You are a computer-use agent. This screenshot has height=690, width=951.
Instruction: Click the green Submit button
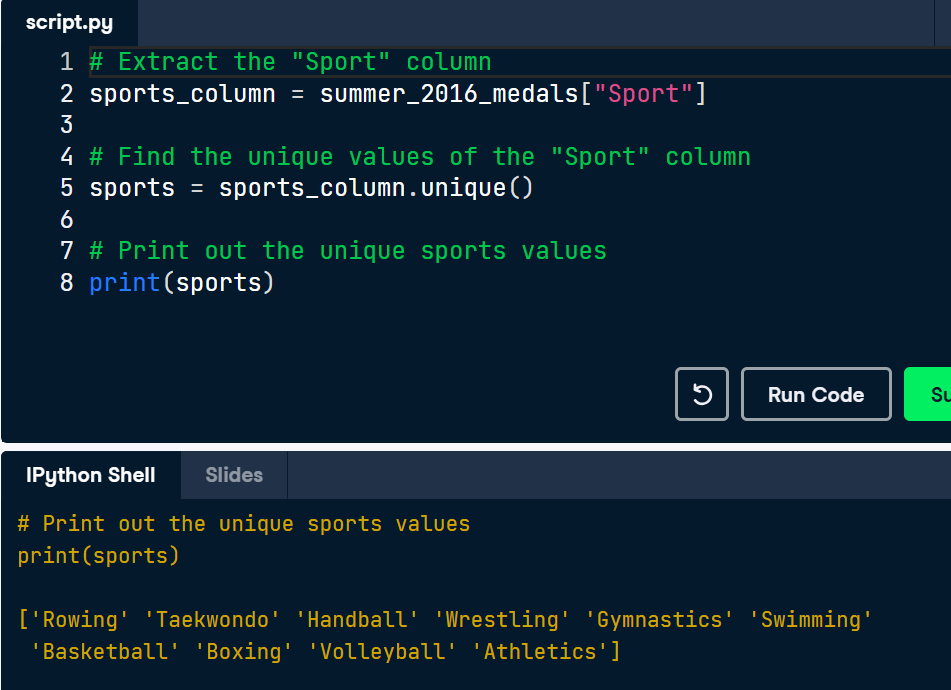[927, 394]
